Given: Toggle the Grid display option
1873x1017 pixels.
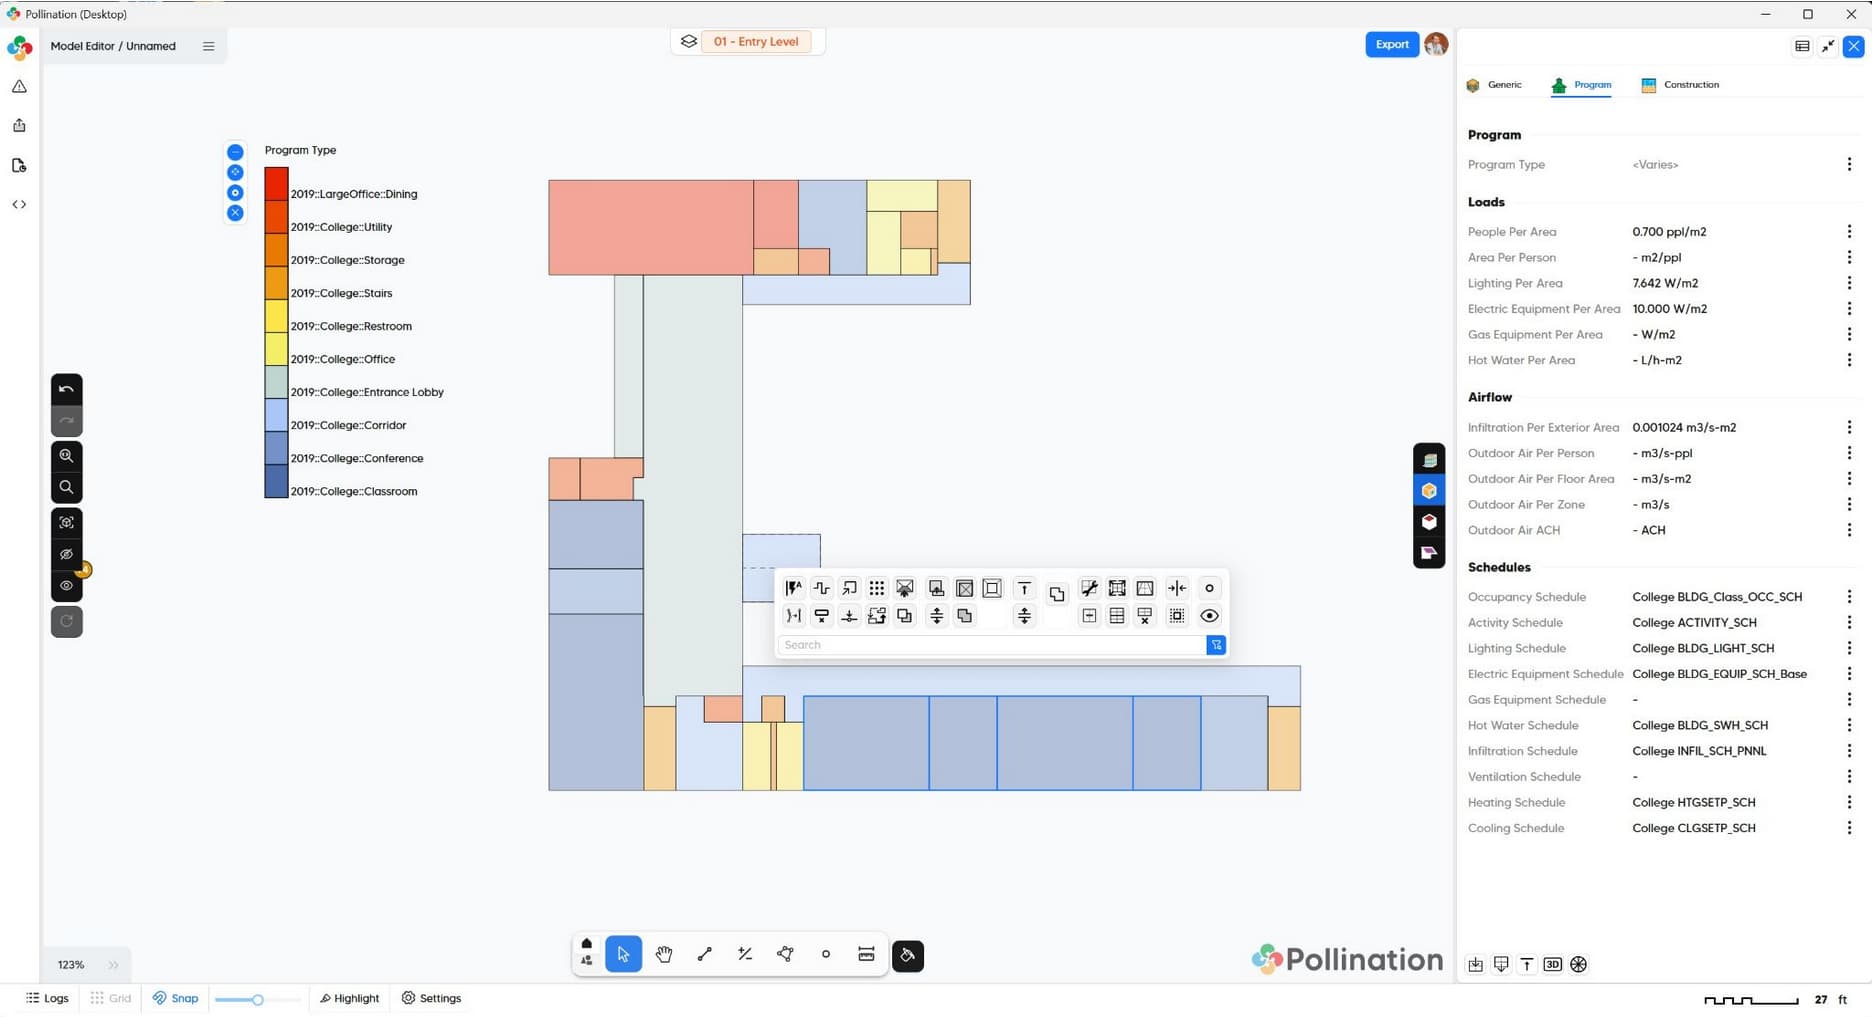Looking at the screenshot, I should pos(111,998).
